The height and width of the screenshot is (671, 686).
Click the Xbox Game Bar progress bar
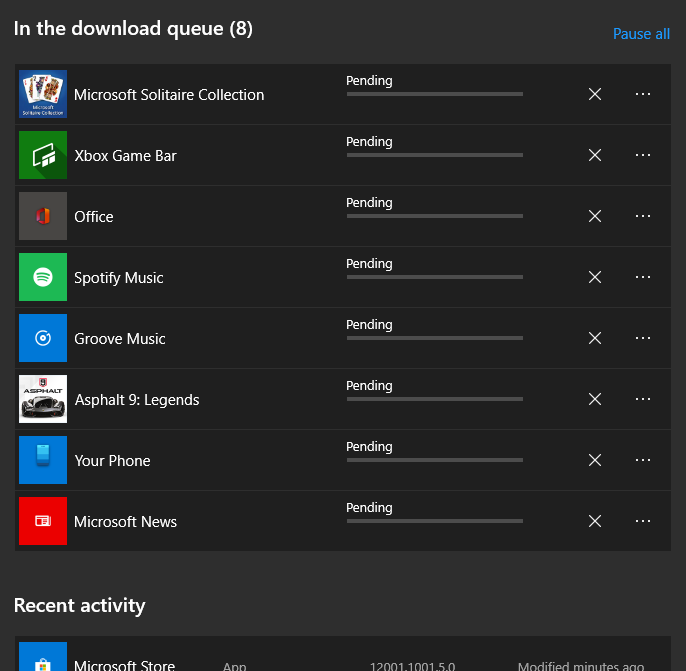tap(435, 155)
